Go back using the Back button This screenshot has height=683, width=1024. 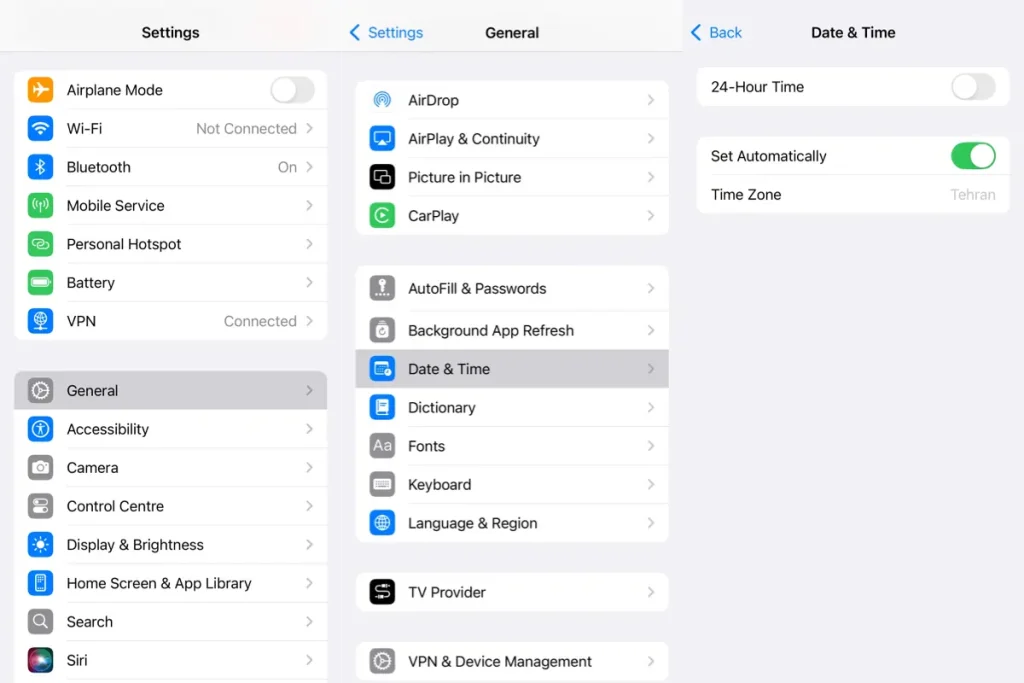pyautogui.click(x=716, y=32)
